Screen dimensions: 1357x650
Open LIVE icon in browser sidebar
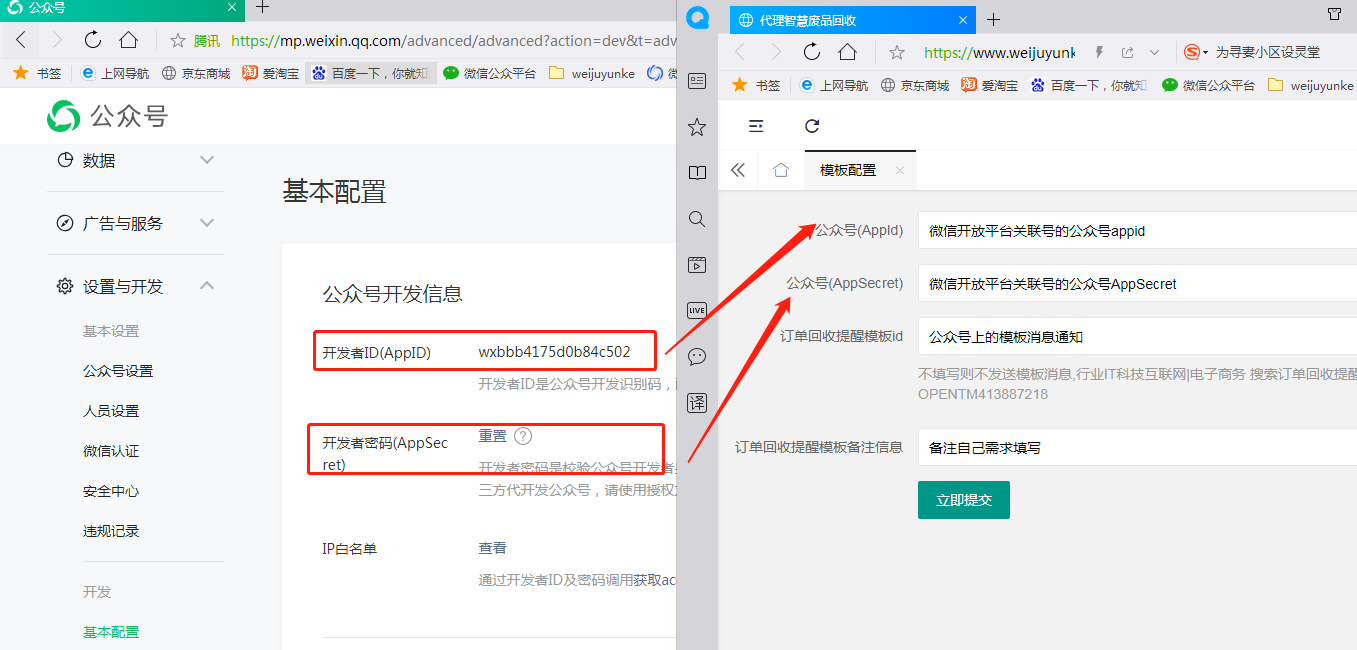697,310
